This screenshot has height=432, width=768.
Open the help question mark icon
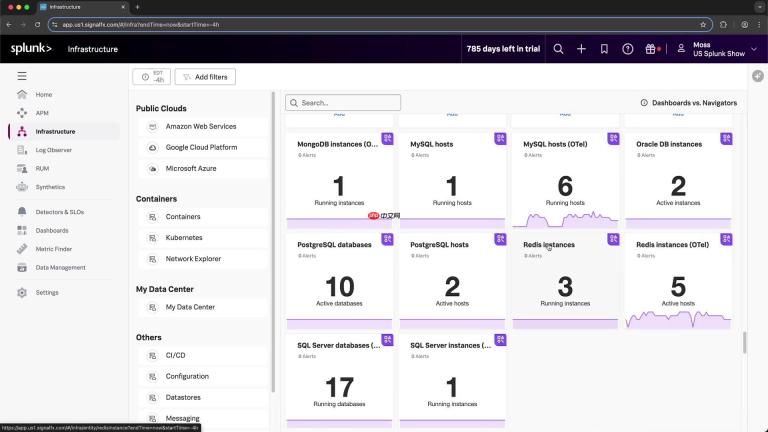627,49
